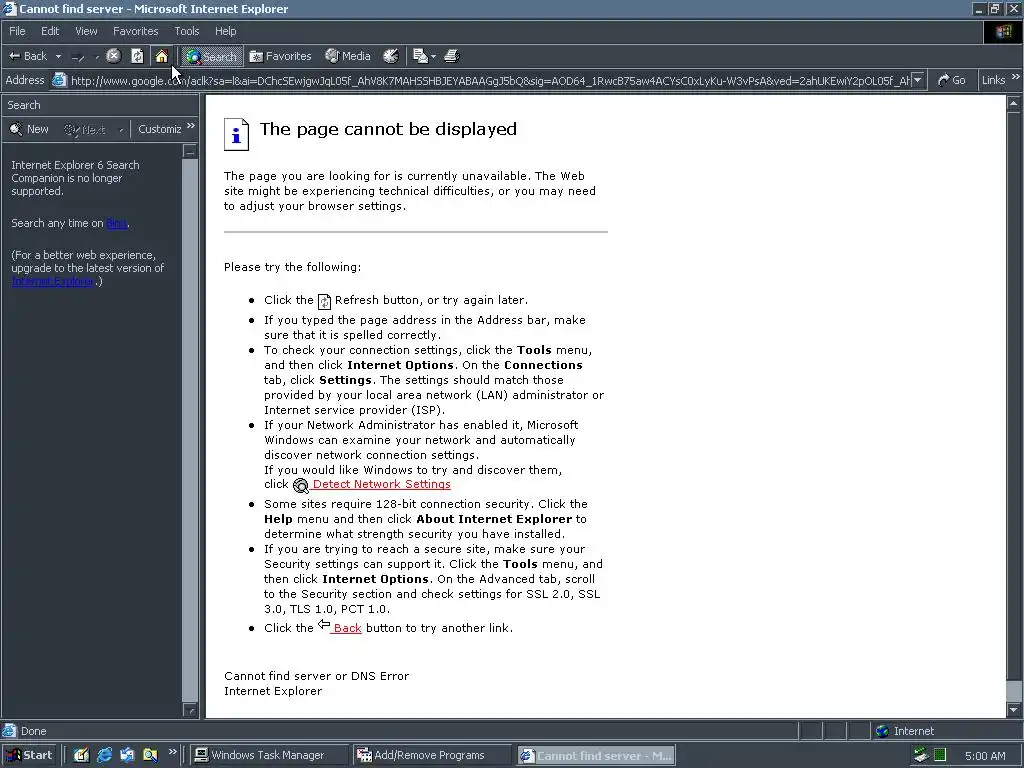1024x768 pixels.
Task: Click heading 'The page cannot be displayed'
Action: point(388,129)
